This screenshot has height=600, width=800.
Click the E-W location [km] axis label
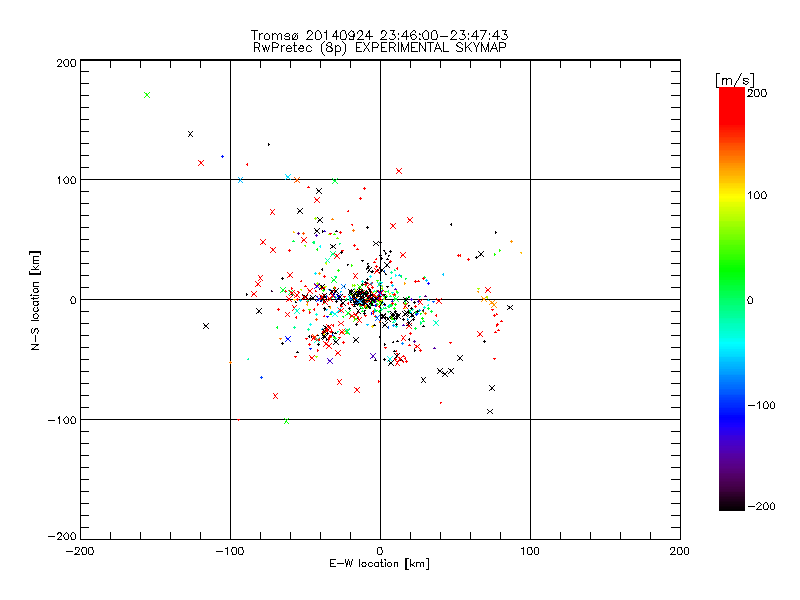coord(379,564)
